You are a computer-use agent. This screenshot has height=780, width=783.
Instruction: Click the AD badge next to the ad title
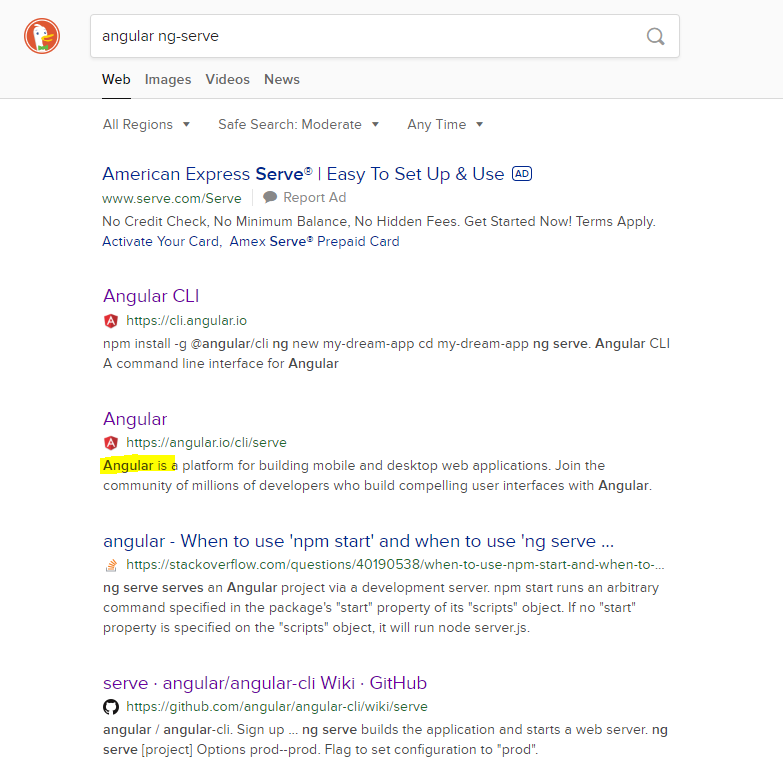(x=522, y=174)
